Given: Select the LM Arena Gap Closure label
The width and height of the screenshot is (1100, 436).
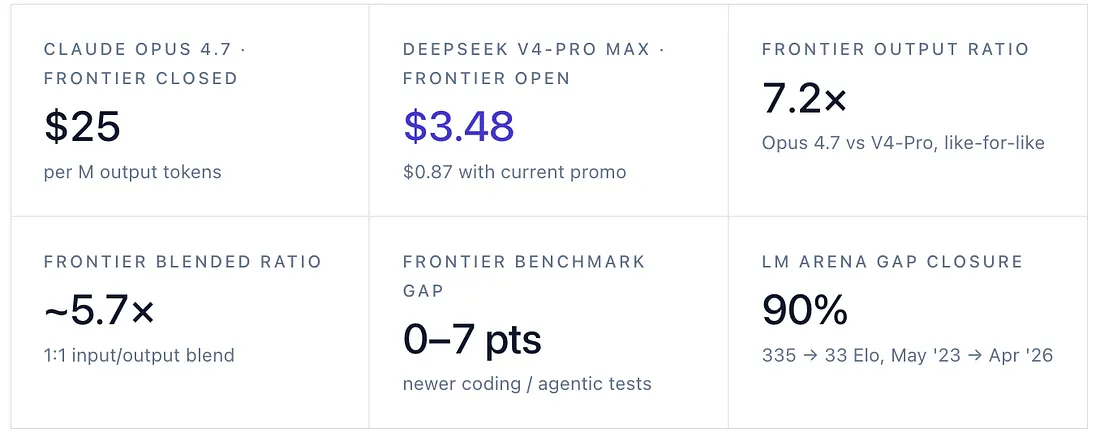Looking at the screenshot, I should point(893,262).
